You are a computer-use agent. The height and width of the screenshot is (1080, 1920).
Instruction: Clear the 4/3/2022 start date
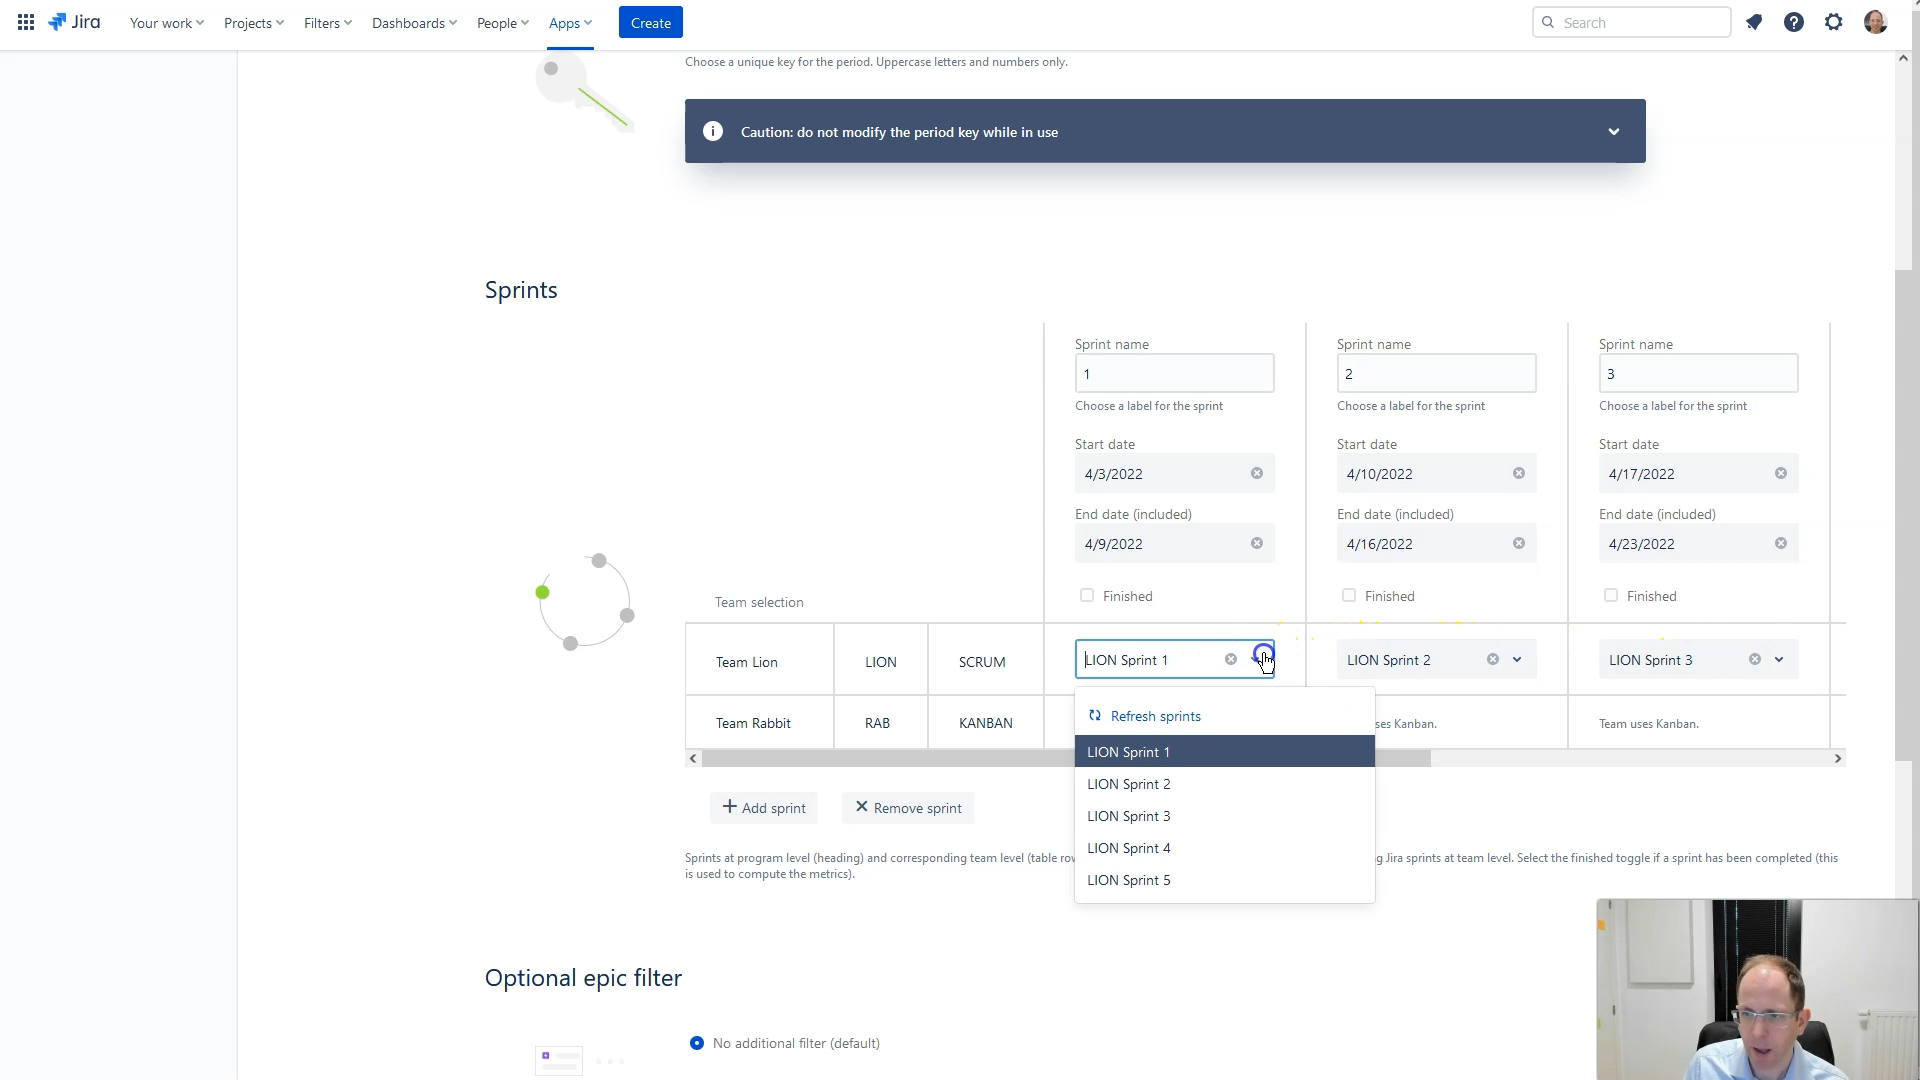pos(1257,473)
